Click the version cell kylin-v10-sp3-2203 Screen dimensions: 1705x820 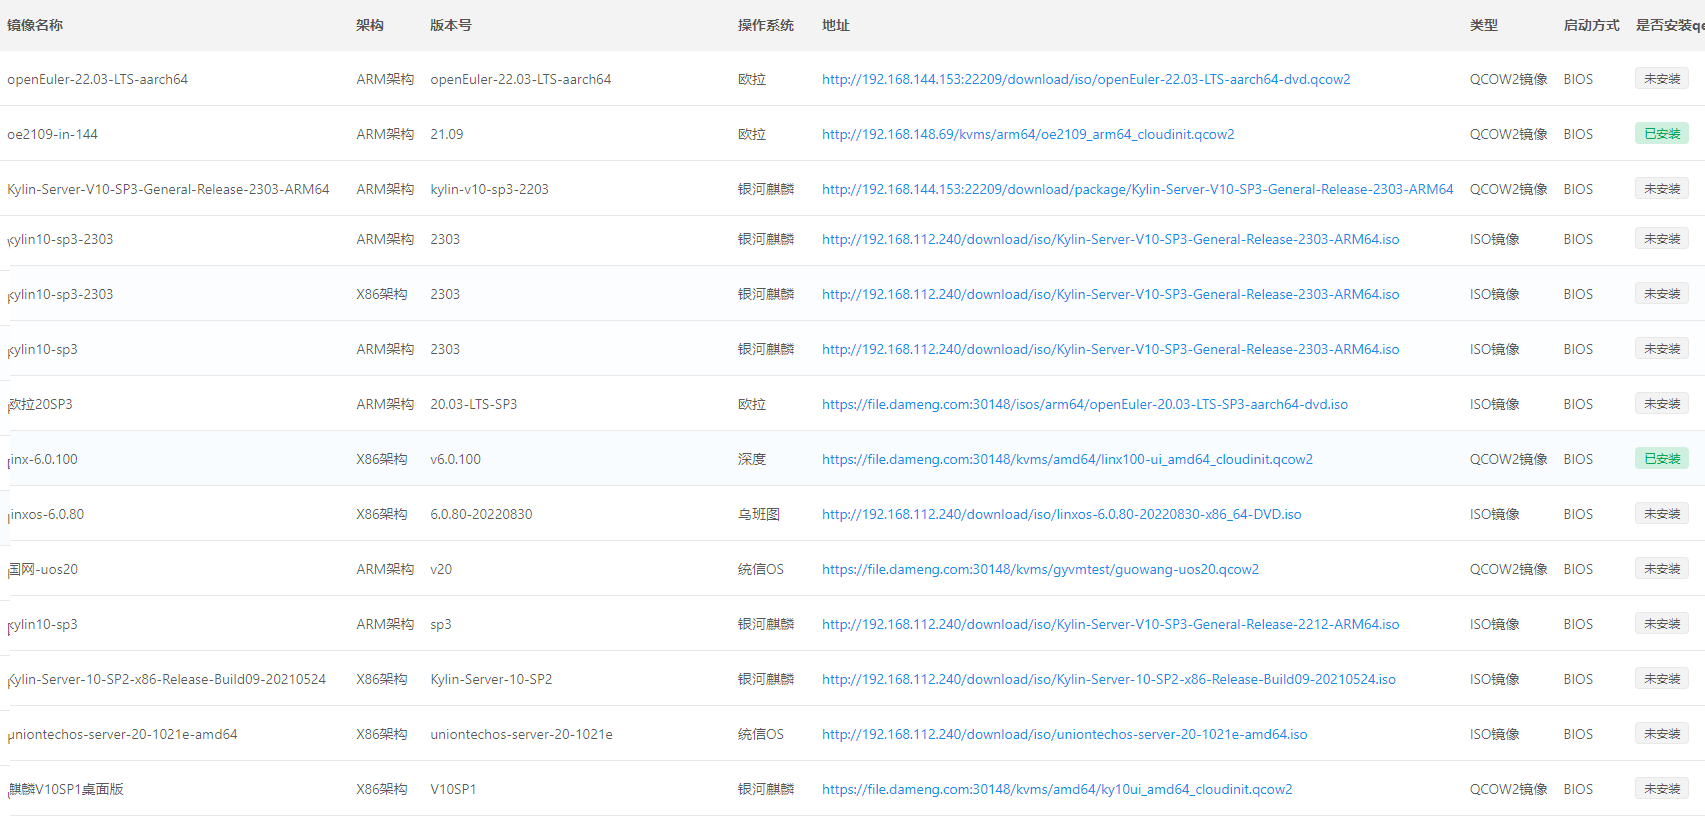(490, 189)
